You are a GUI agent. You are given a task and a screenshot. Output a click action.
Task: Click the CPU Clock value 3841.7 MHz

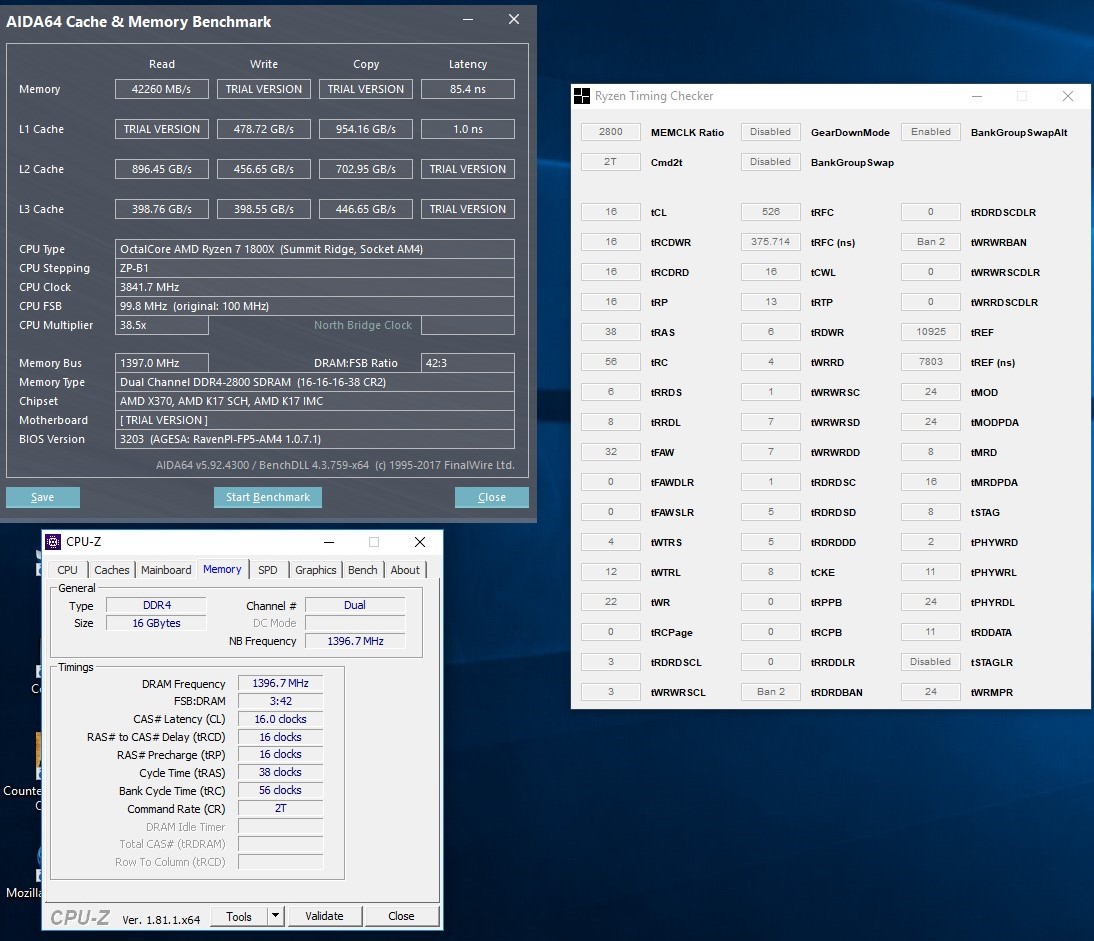click(x=315, y=287)
